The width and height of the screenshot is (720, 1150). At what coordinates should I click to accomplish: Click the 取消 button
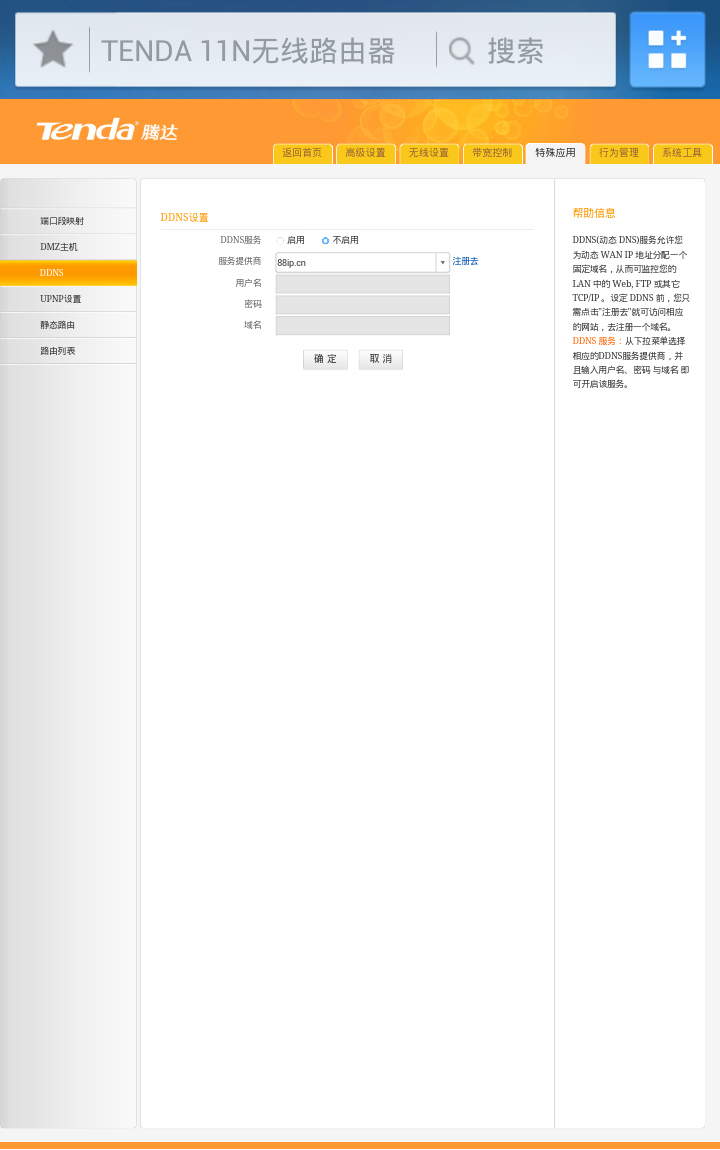(381, 359)
